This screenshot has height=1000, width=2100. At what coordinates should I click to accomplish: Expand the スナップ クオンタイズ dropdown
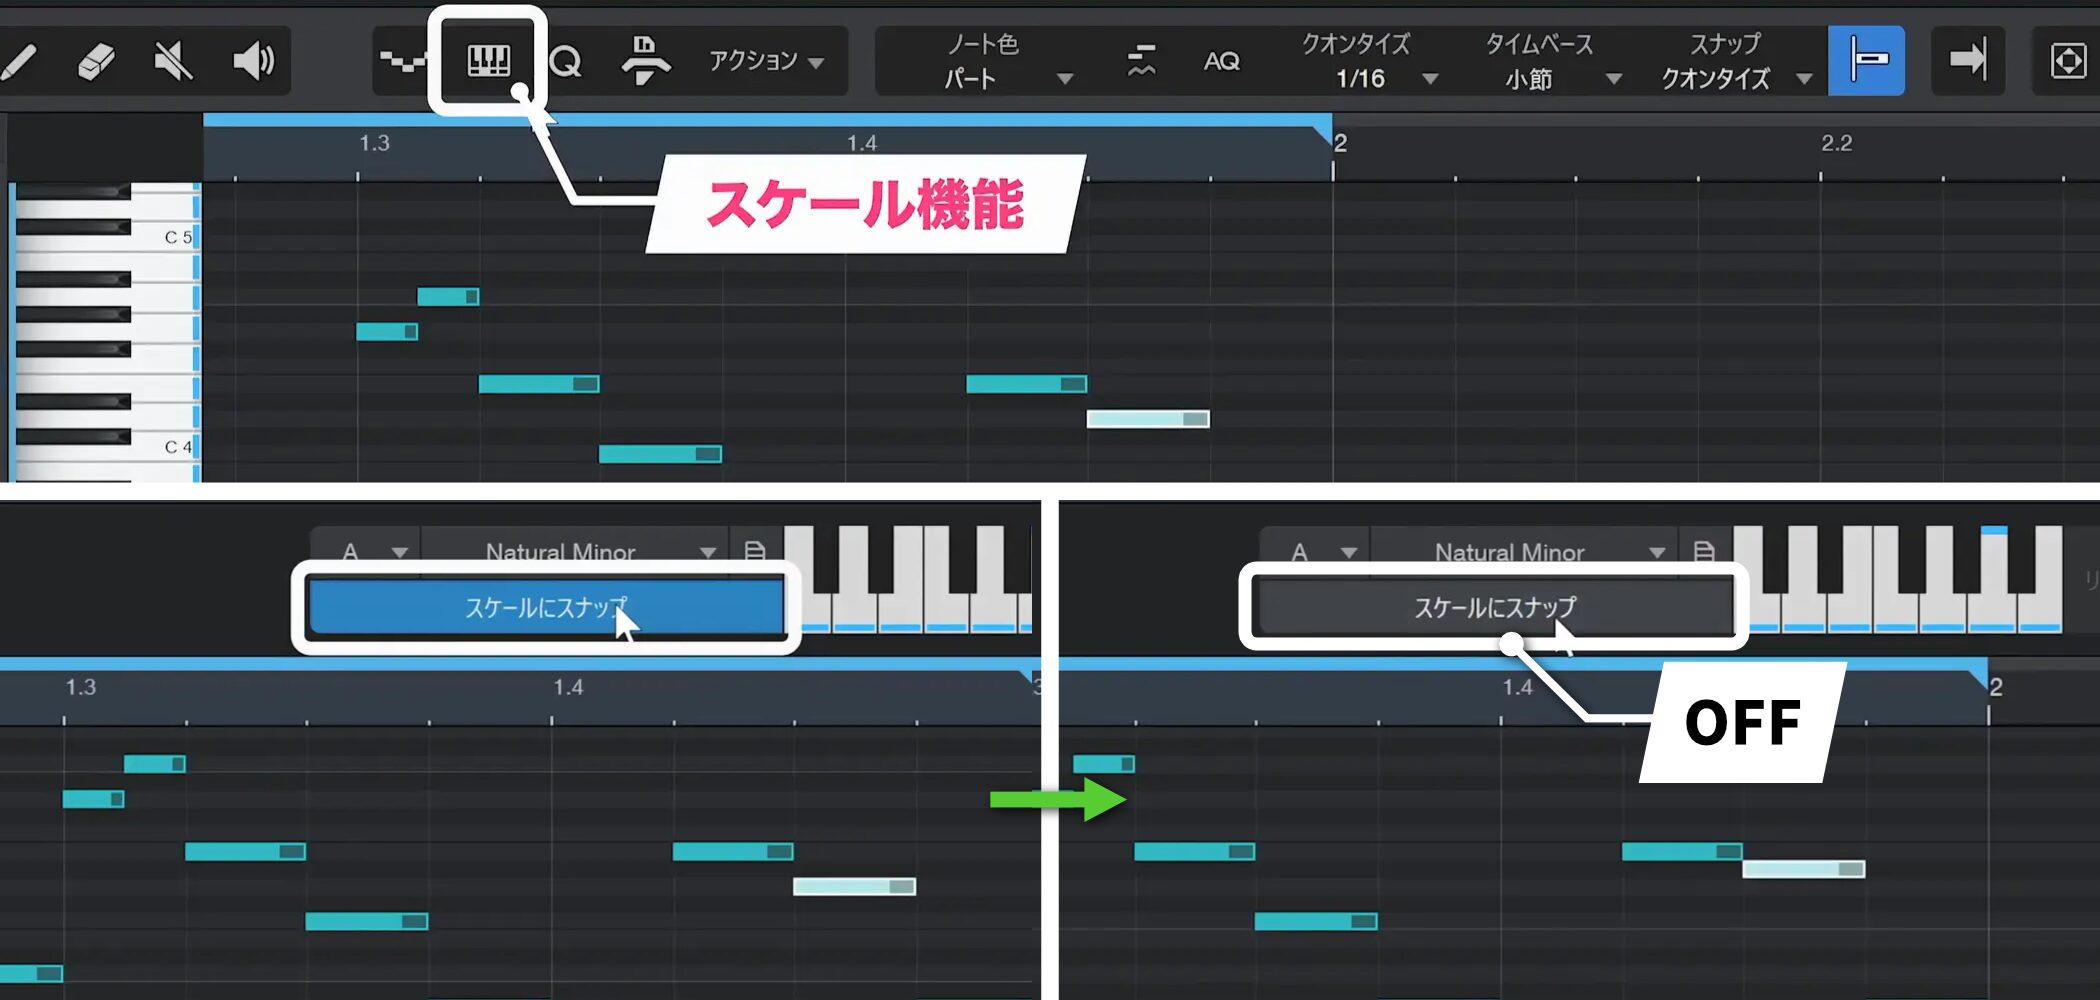(1734, 62)
